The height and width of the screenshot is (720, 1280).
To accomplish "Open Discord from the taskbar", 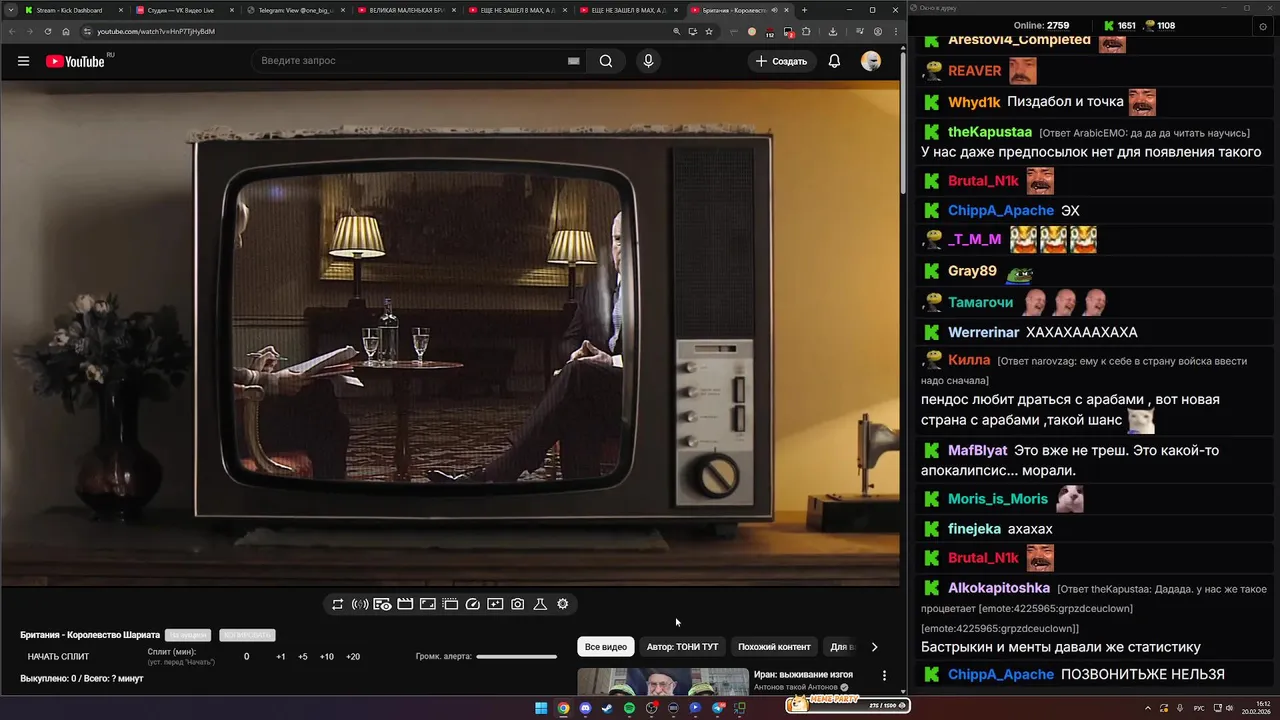I will click(585, 708).
